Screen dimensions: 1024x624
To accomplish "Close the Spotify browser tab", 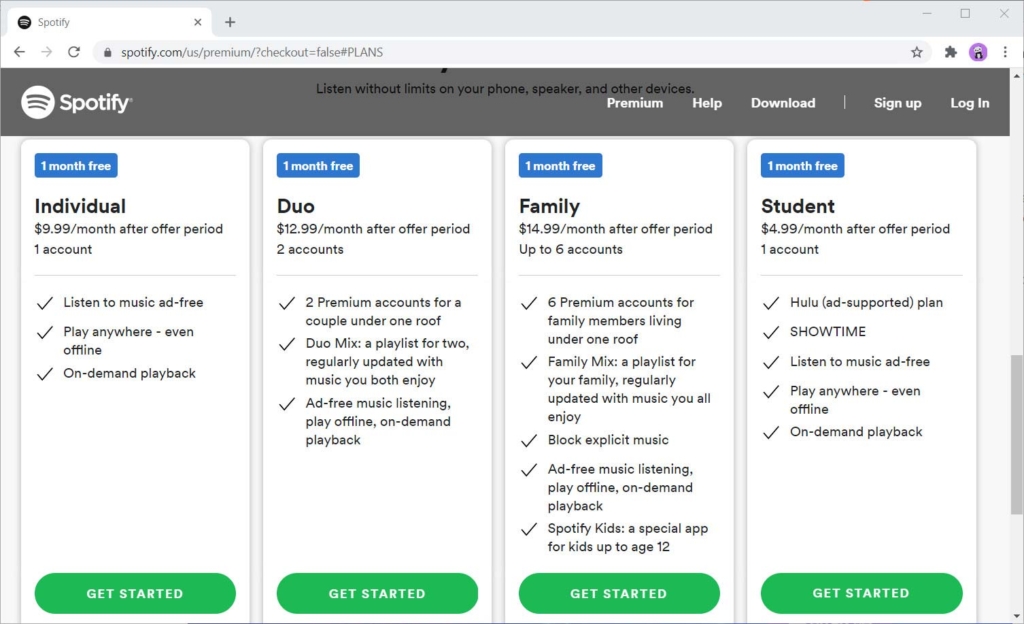I will tap(198, 22).
